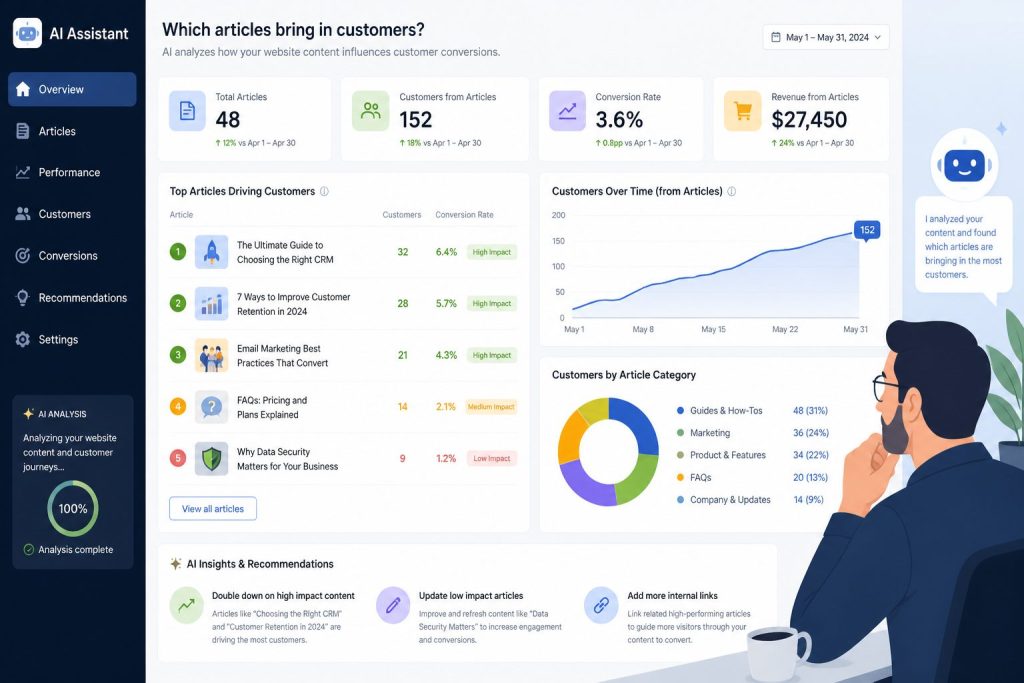Click the Guides & How-Tos blue legend dot
Image resolution: width=1024 pixels, height=683 pixels.
(680, 411)
